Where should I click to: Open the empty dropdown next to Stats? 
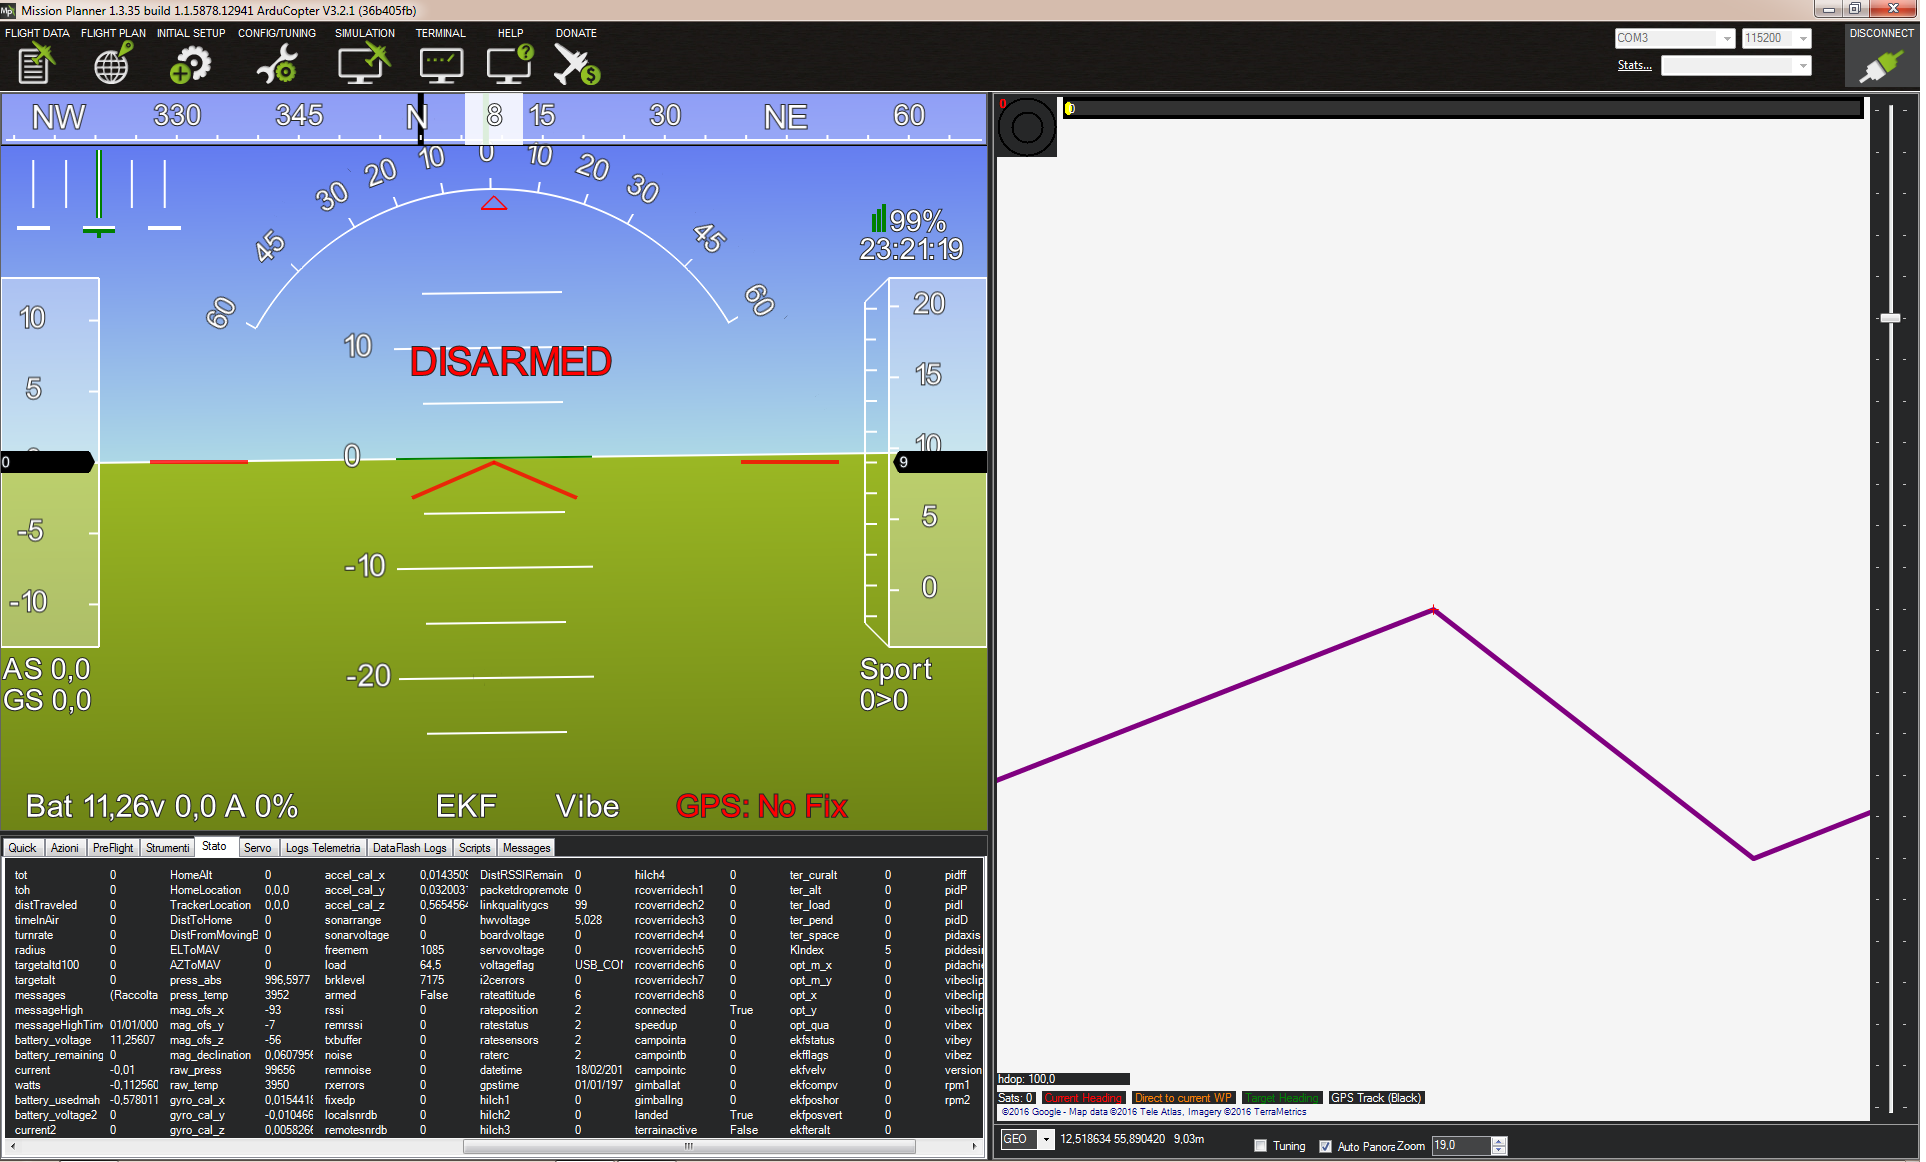click(x=1736, y=66)
